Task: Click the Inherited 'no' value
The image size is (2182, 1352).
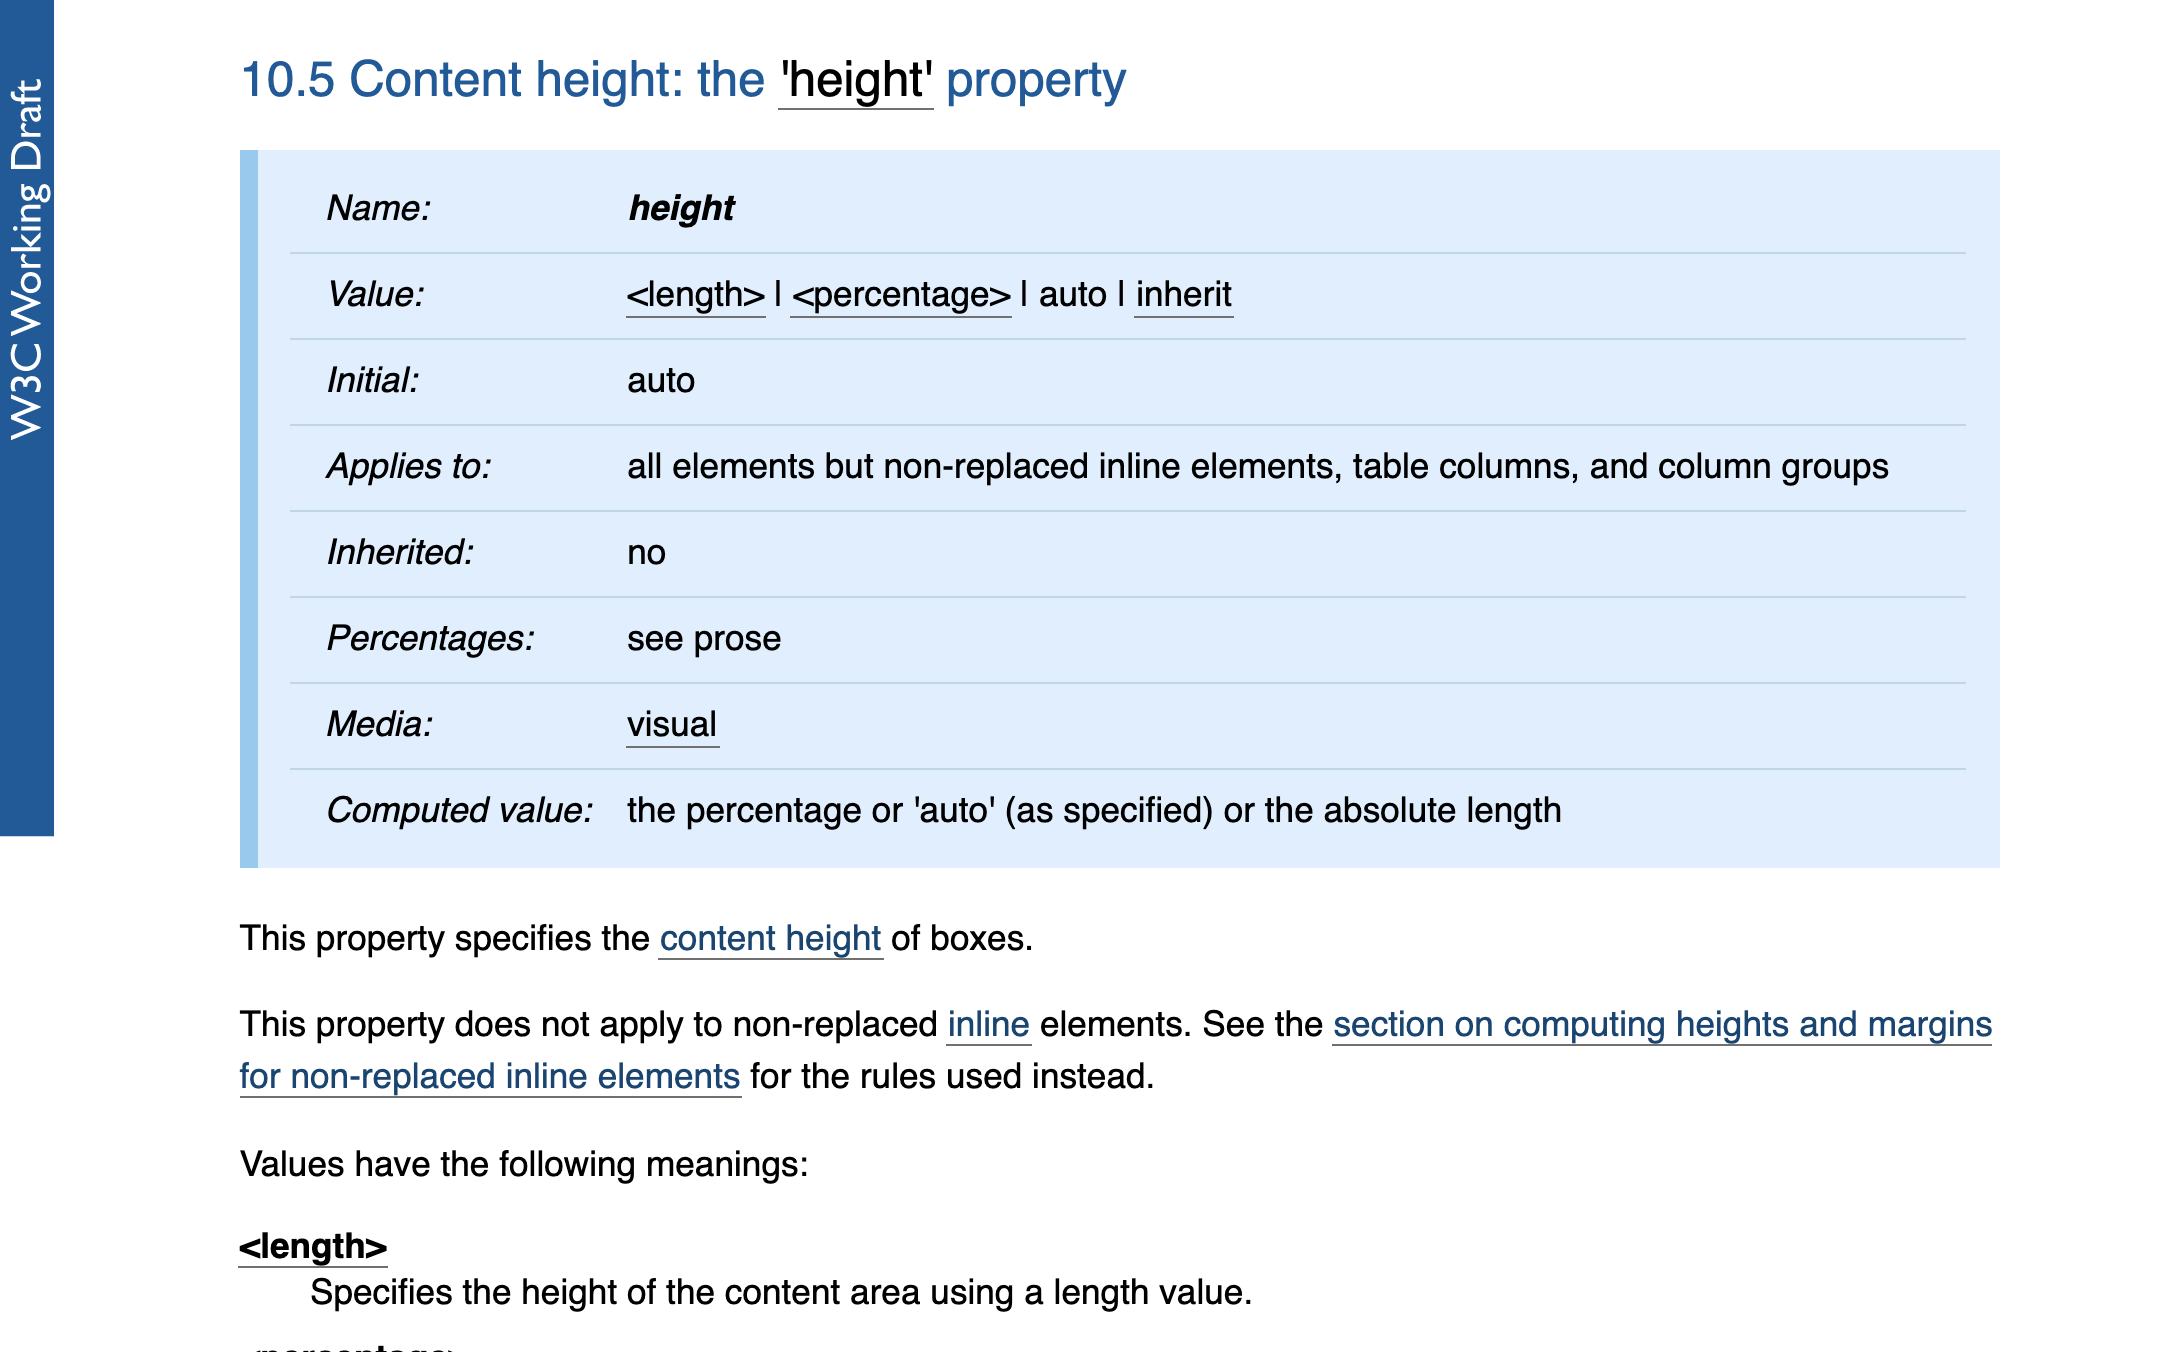Action: point(646,553)
